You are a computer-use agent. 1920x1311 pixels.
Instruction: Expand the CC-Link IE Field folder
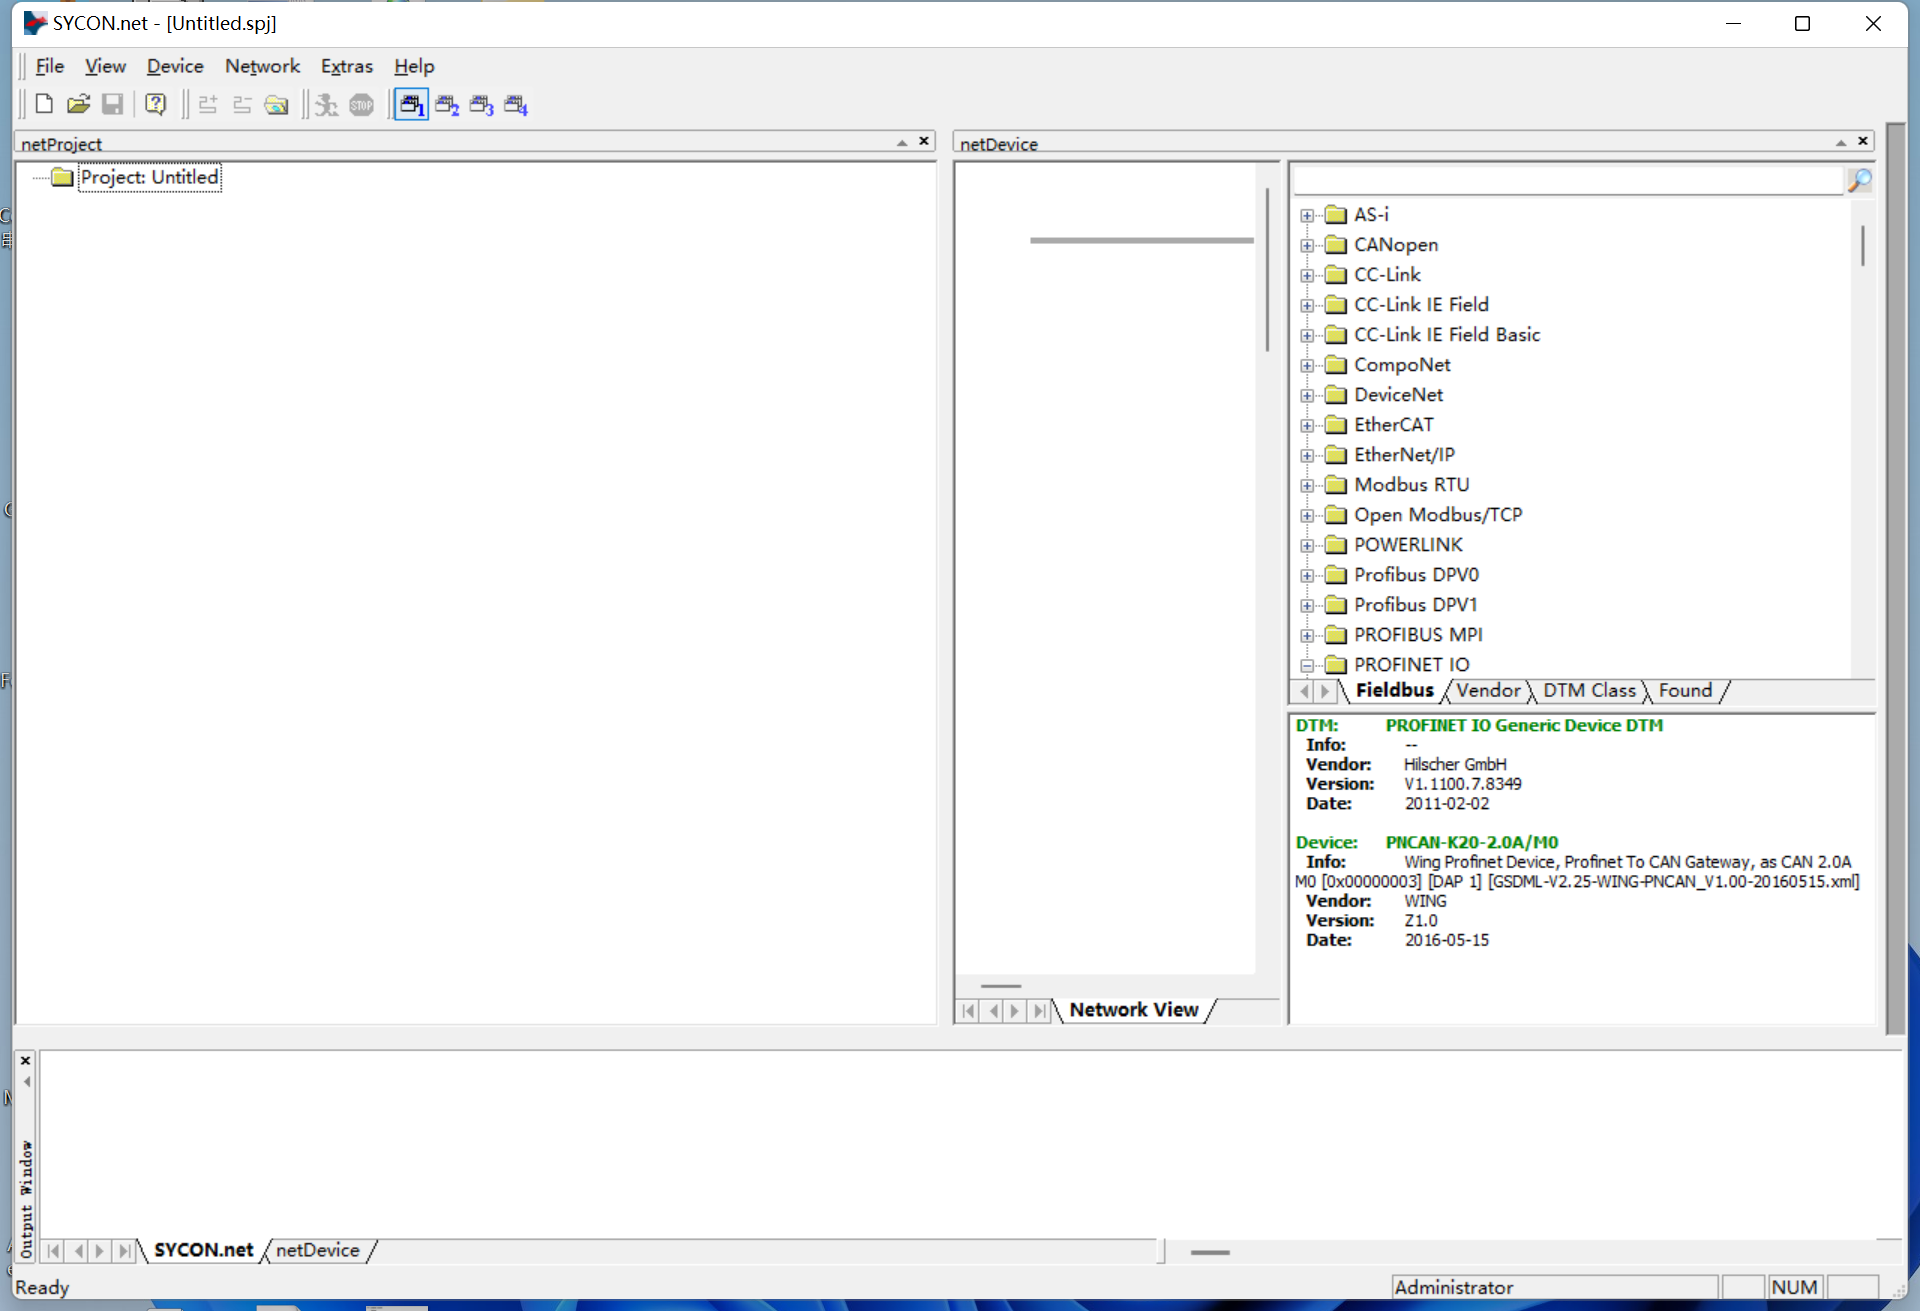[1307, 305]
